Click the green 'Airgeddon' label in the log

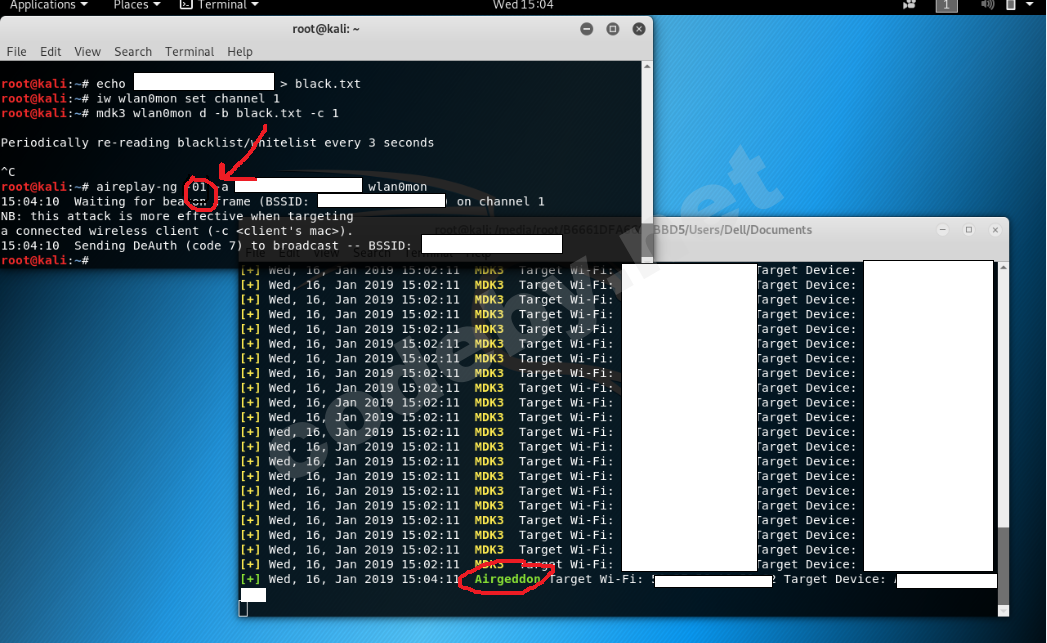coord(507,579)
